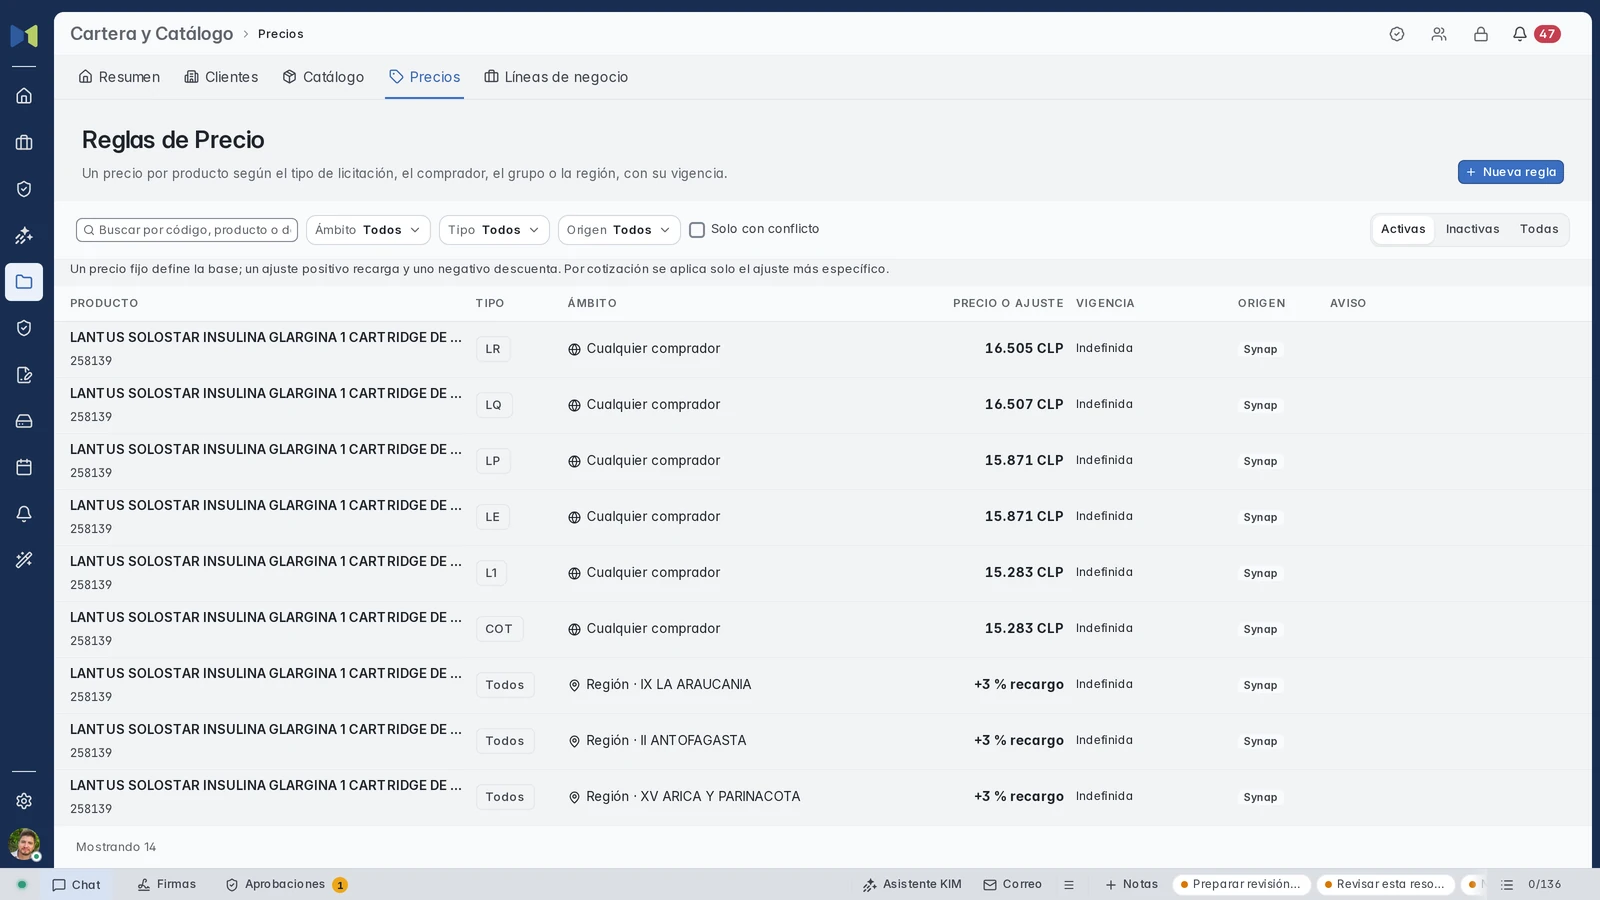Click the Nueva regla button

click(1510, 172)
